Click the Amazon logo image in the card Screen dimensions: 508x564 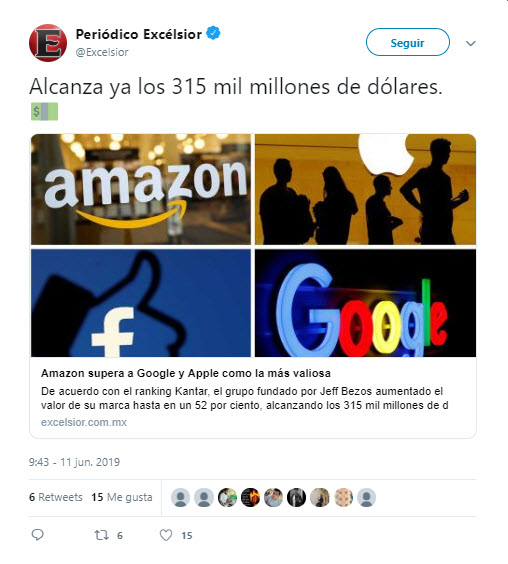[141, 190]
